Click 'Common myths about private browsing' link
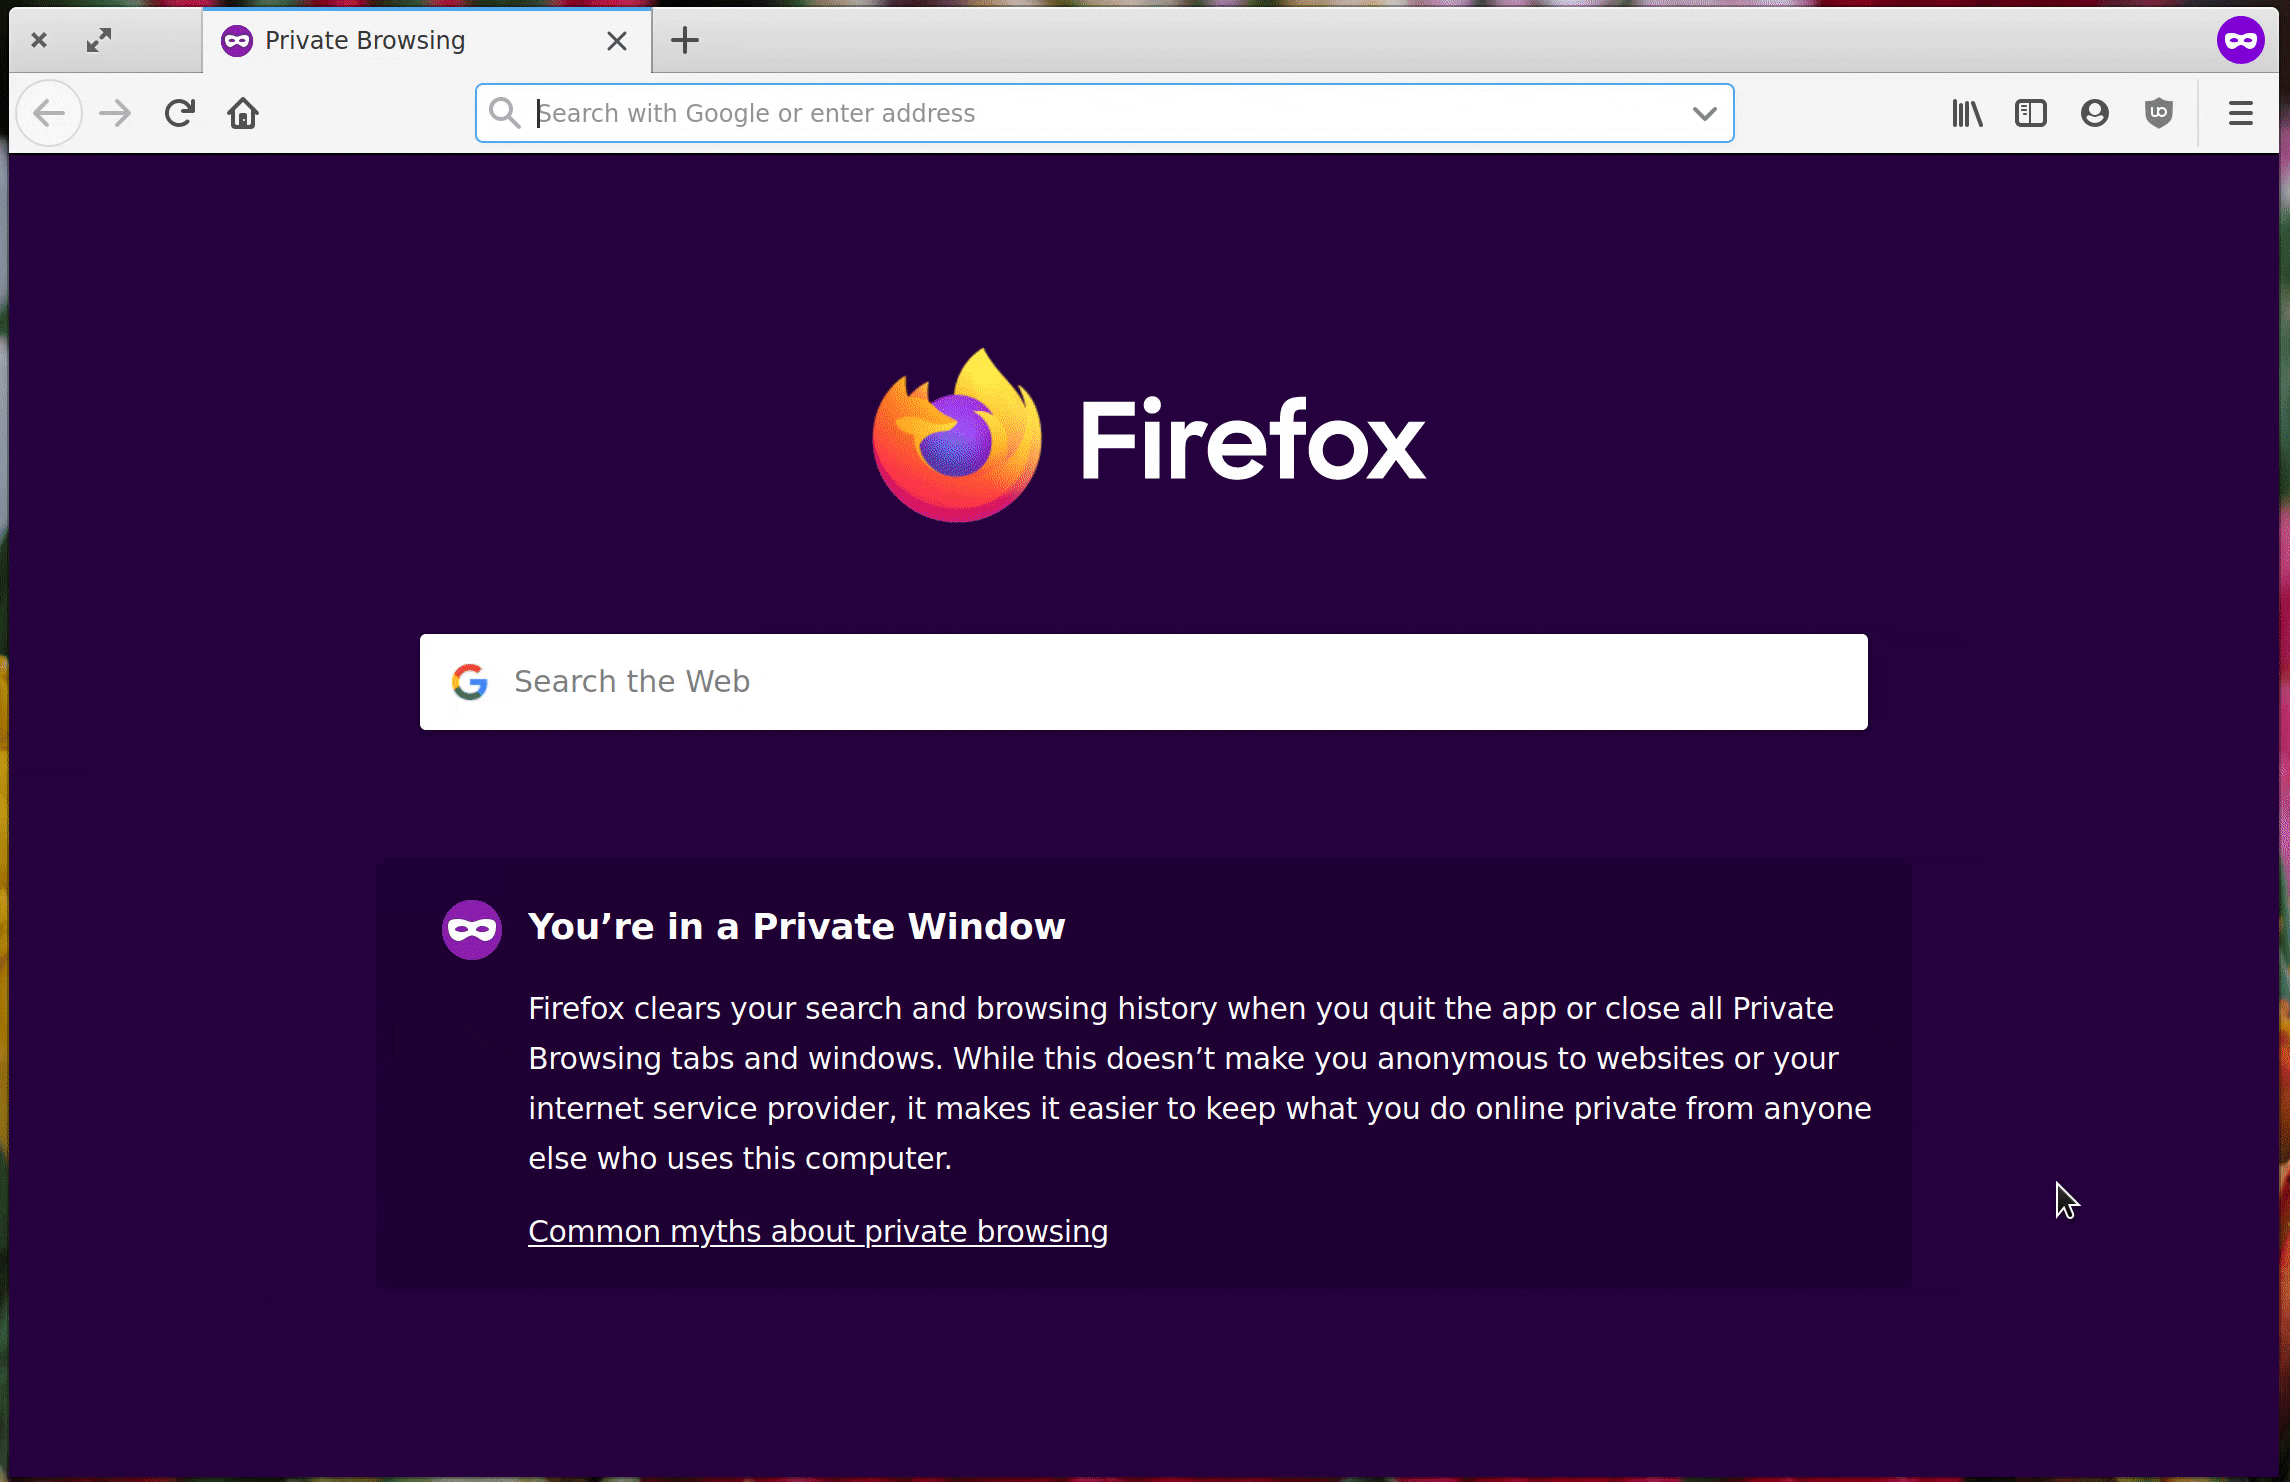The image size is (2290, 1482). (x=818, y=1232)
